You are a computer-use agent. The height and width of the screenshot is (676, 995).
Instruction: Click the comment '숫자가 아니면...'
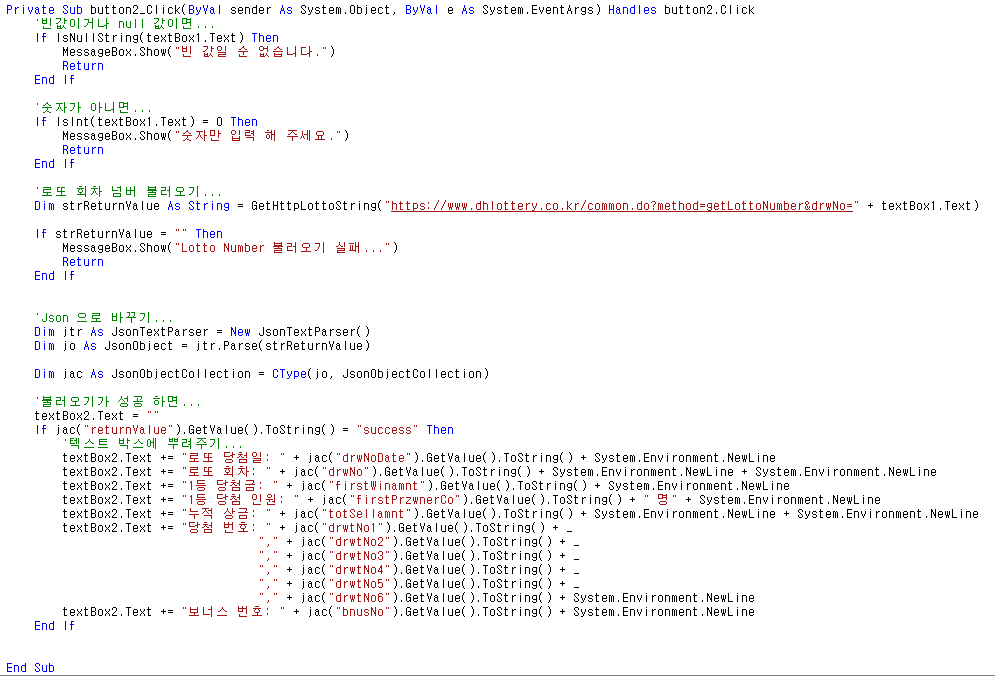(x=93, y=108)
